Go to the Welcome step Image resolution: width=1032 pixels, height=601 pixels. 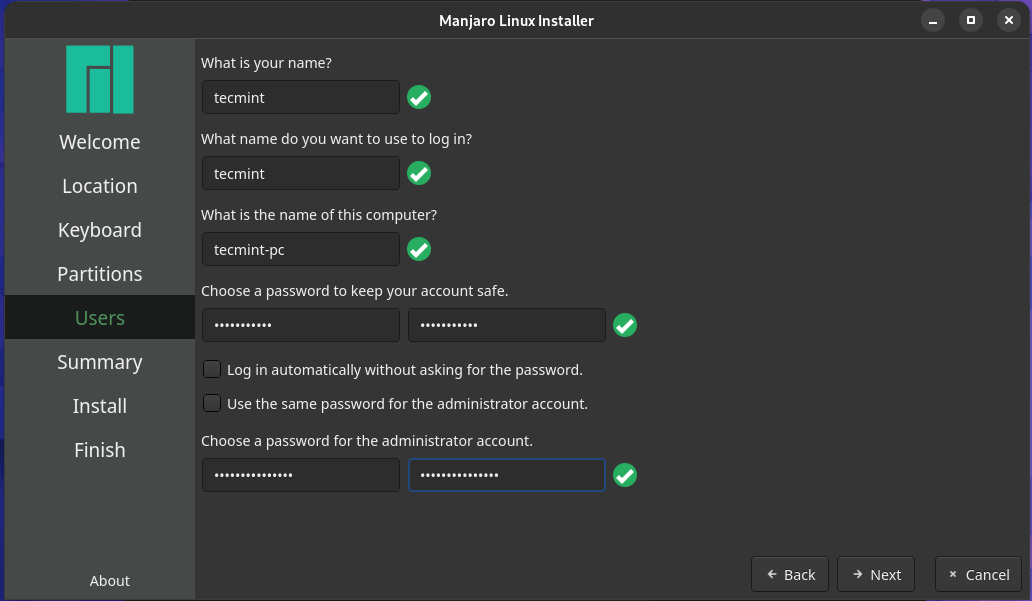(100, 142)
